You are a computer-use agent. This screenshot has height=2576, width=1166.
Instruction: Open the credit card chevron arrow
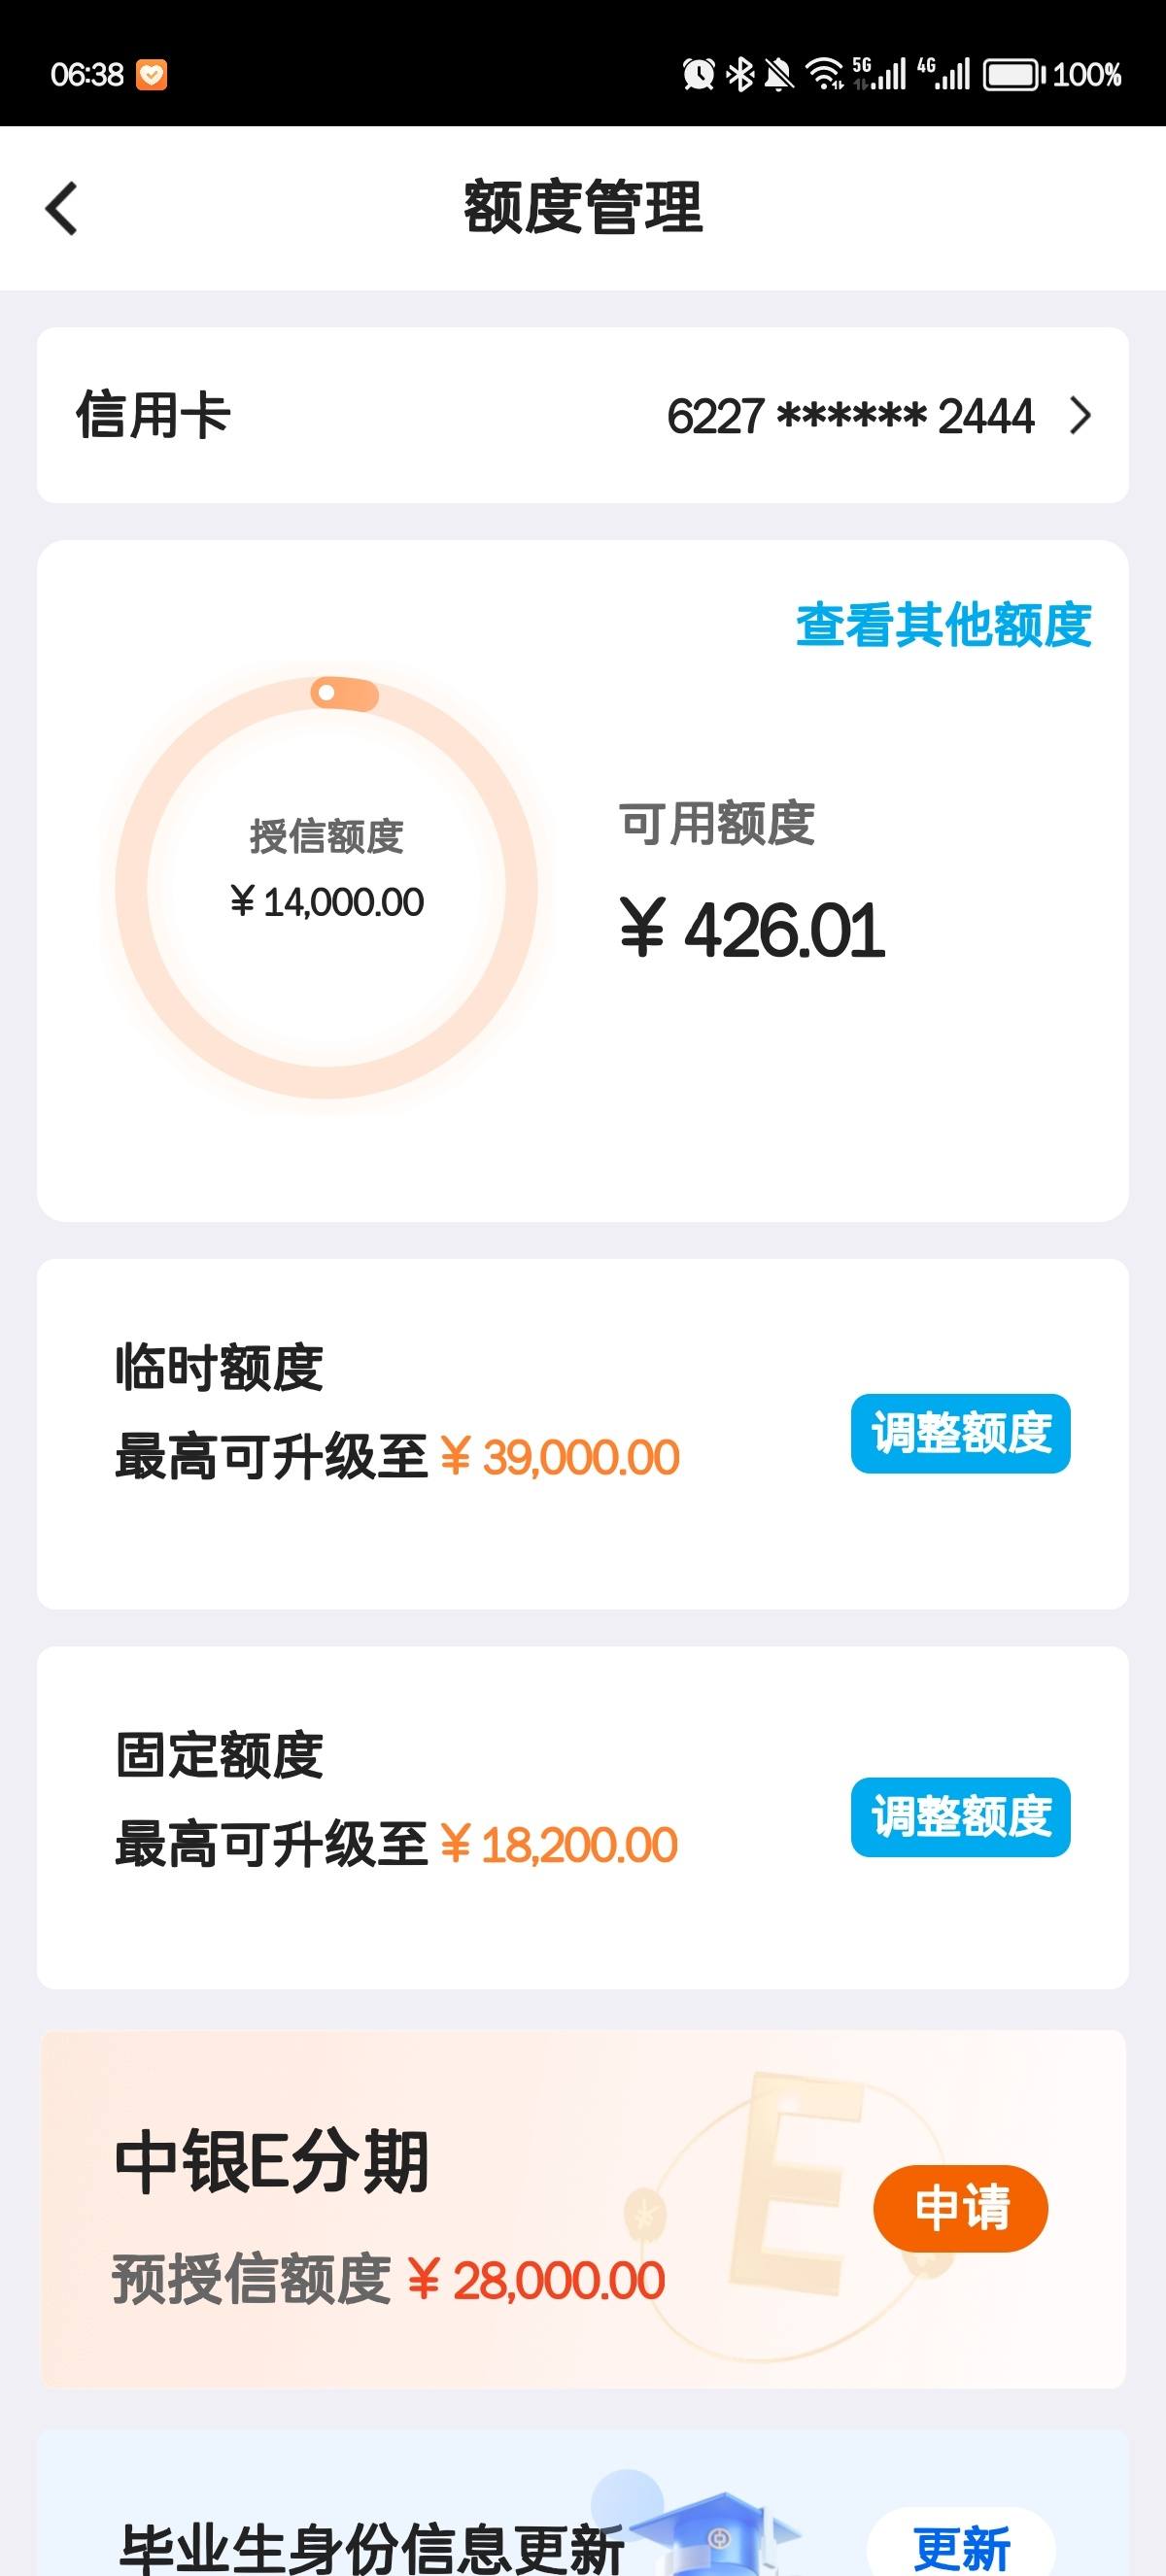(x=1080, y=416)
